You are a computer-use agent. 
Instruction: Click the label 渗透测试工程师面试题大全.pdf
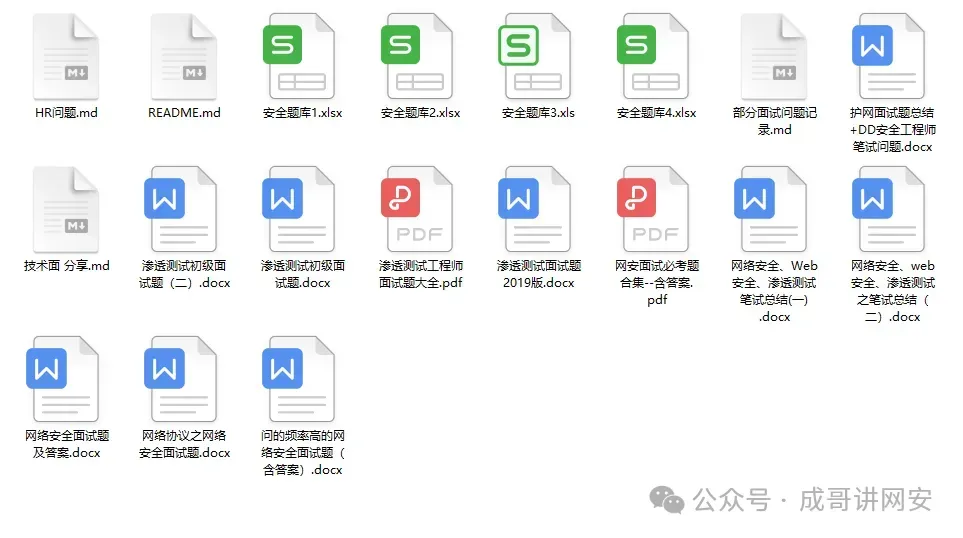420,274
